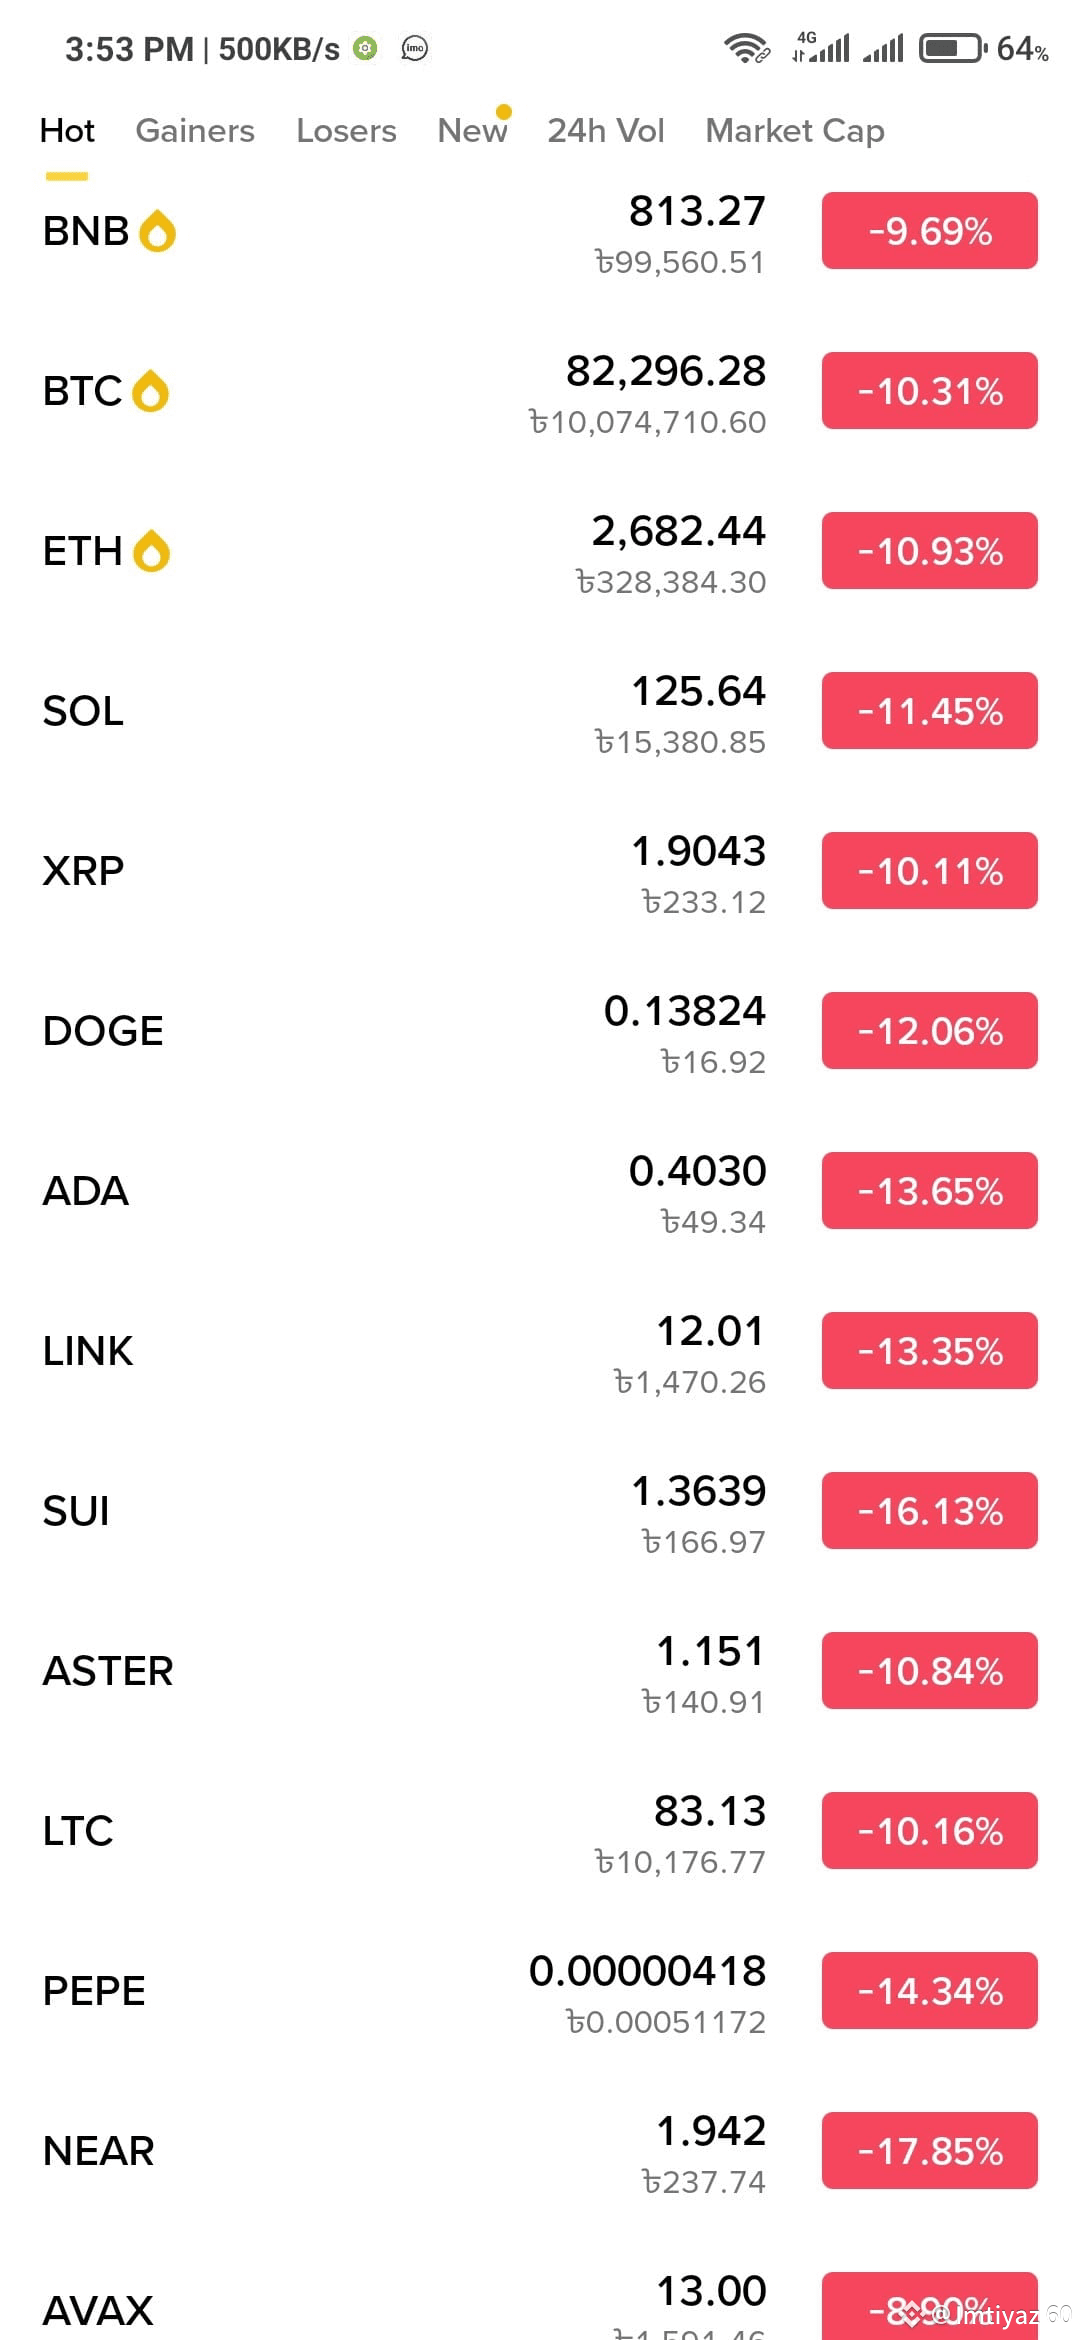This screenshot has height=2340, width=1080.
Task: Tap the green settings notification icon
Action: [366, 48]
